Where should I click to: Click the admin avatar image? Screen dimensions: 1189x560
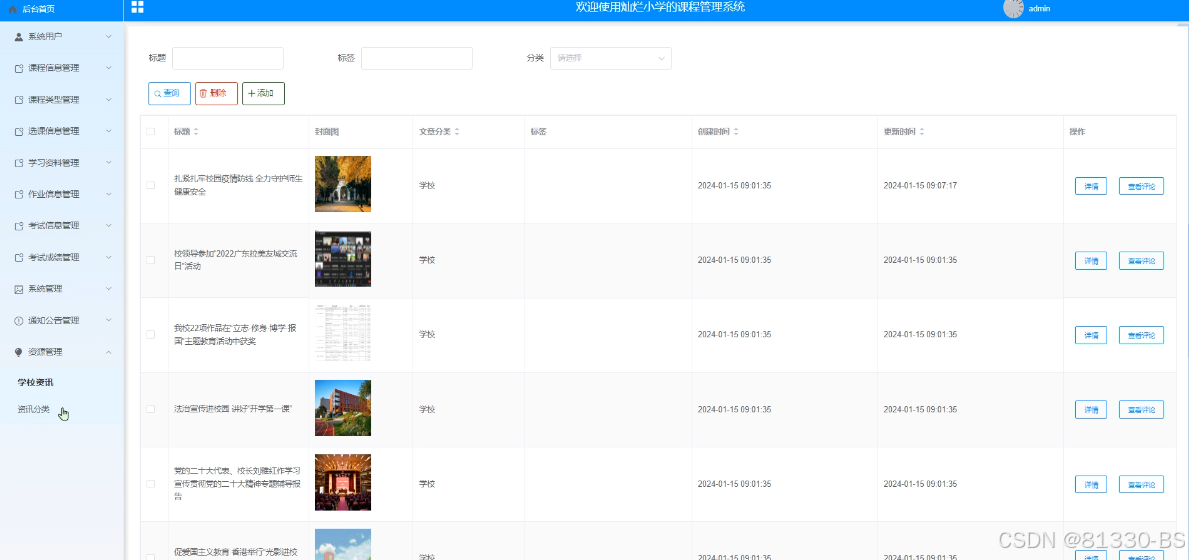(1013, 8)
